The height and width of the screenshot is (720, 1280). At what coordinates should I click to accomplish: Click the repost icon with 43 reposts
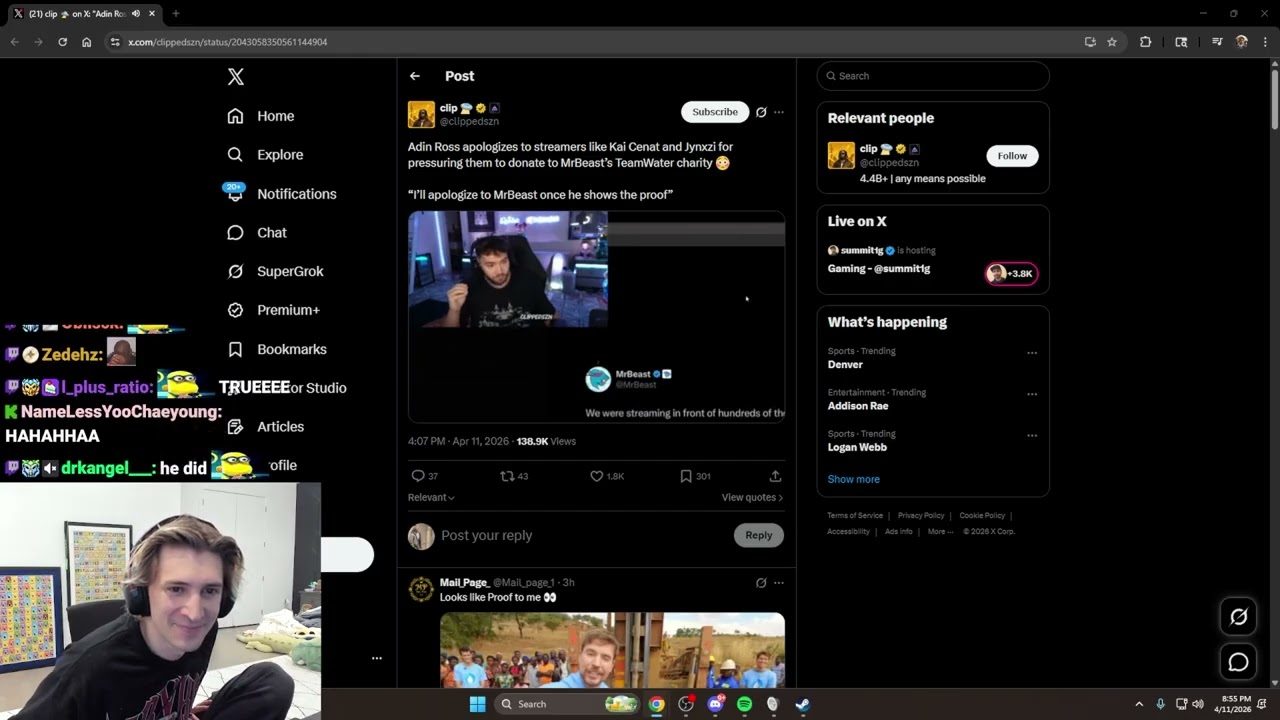tap(514, 476)
